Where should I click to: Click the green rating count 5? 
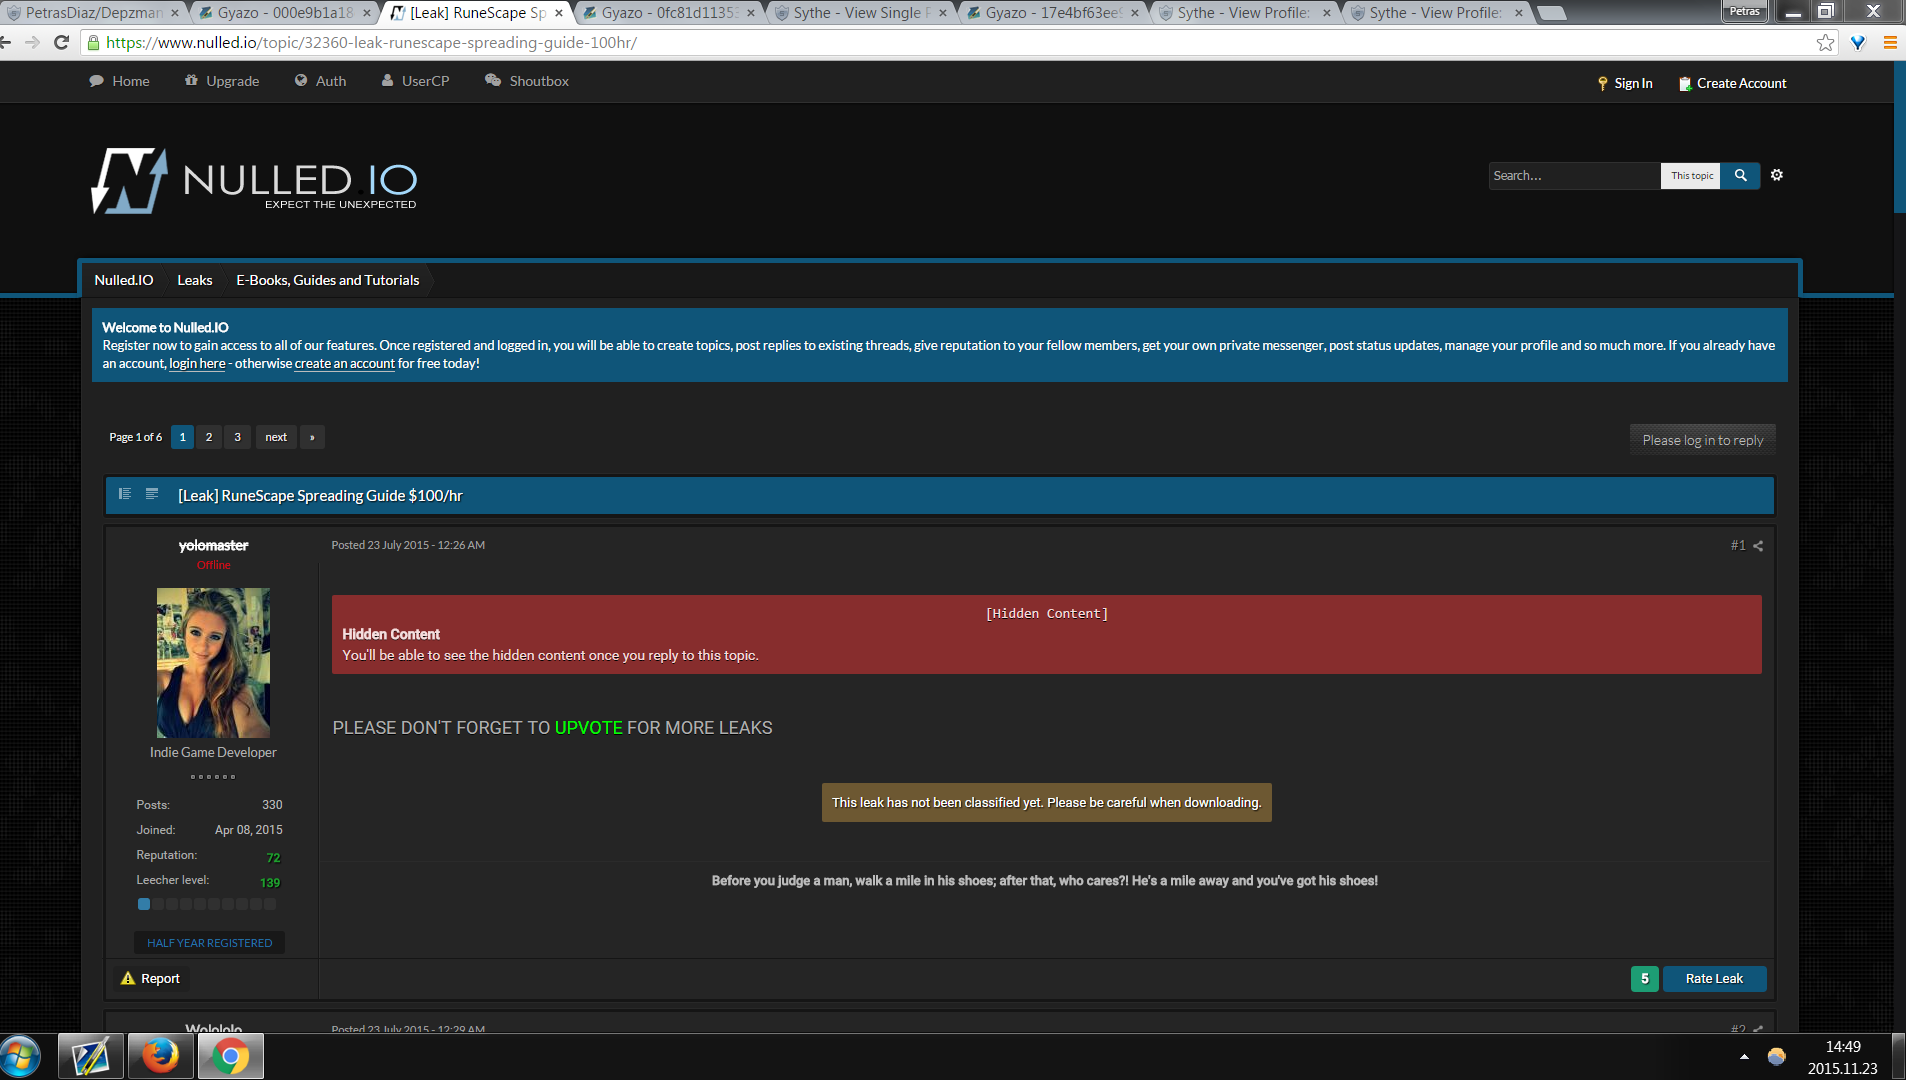click(x=1645, y=978)
